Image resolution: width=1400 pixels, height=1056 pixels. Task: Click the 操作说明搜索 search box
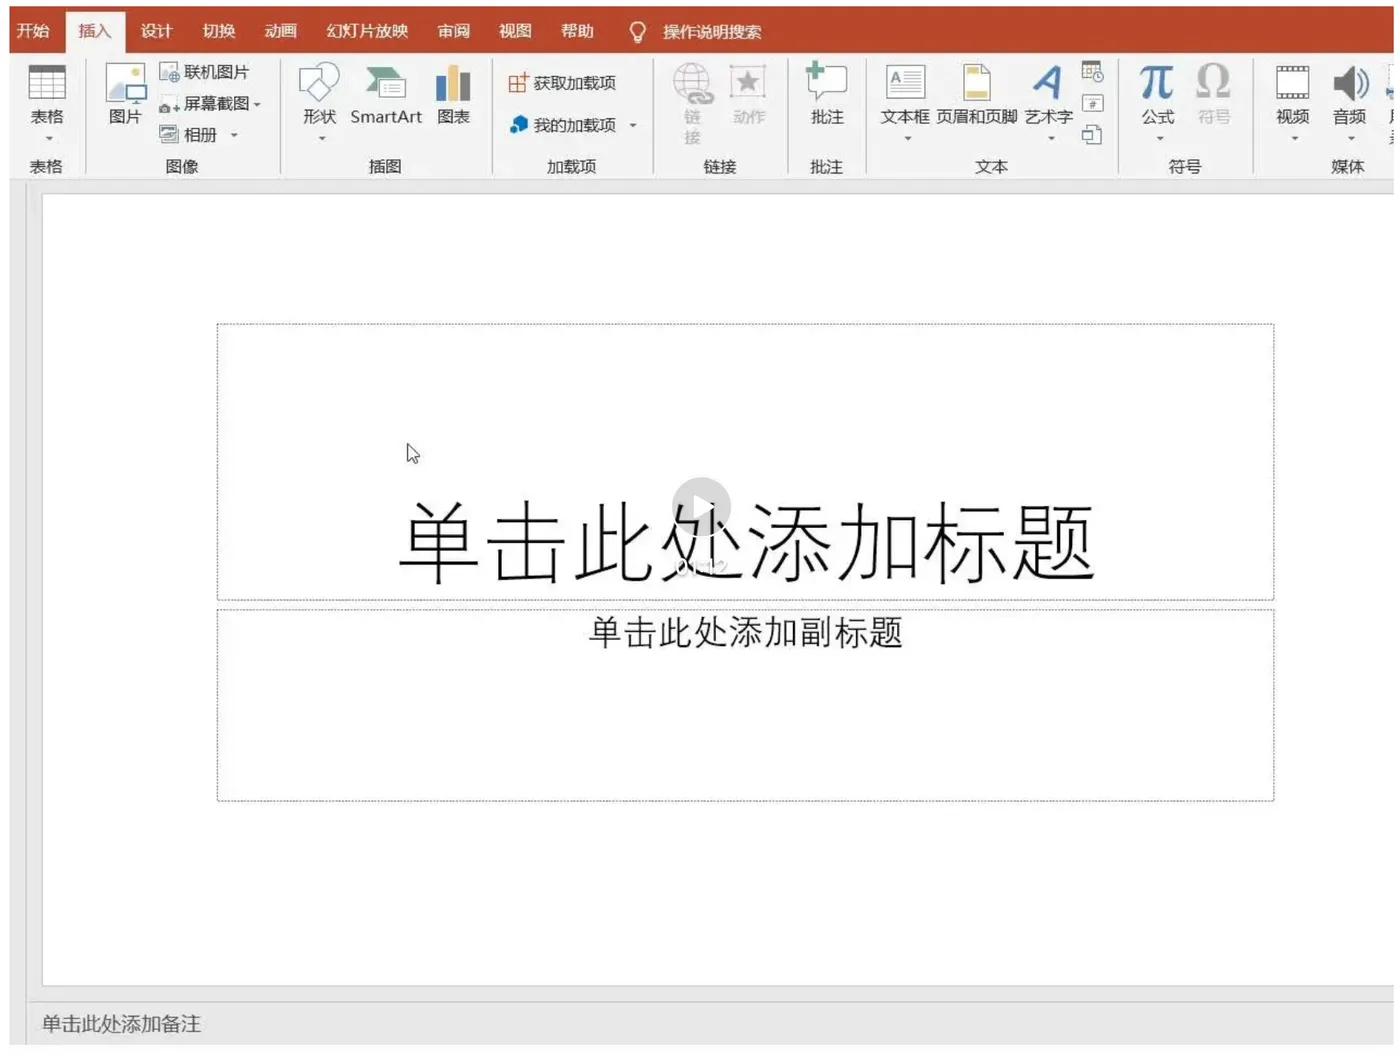712,32
